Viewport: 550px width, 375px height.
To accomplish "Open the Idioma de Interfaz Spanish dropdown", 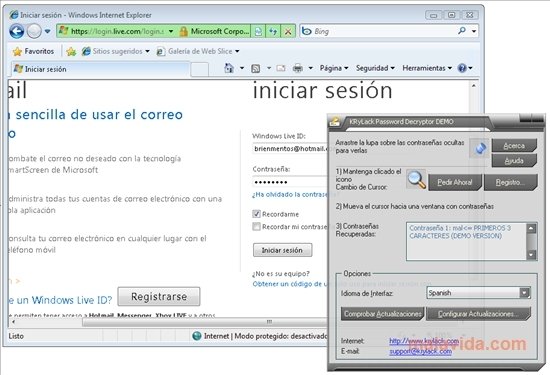I will (478, 293).
